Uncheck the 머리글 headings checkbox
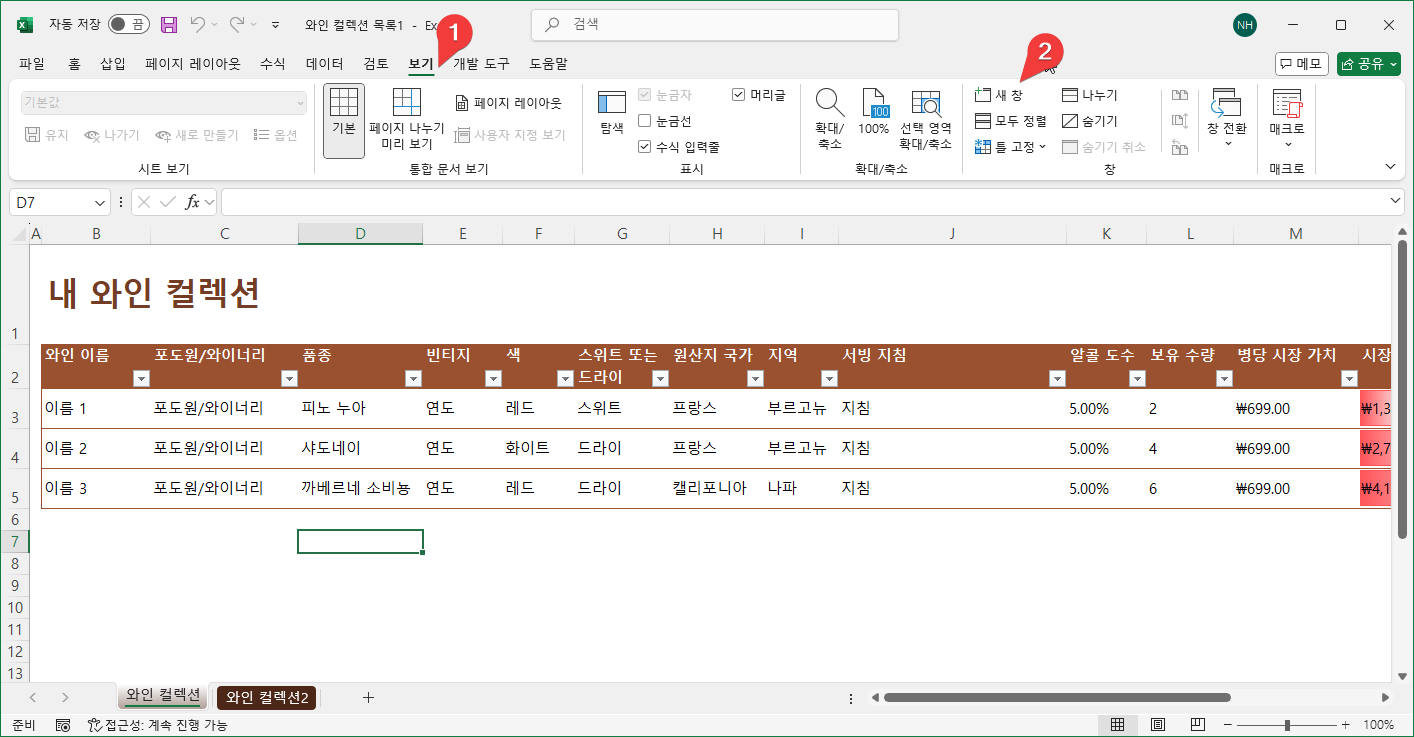This screenshot has height=737, width=1414. pos(740,94)
